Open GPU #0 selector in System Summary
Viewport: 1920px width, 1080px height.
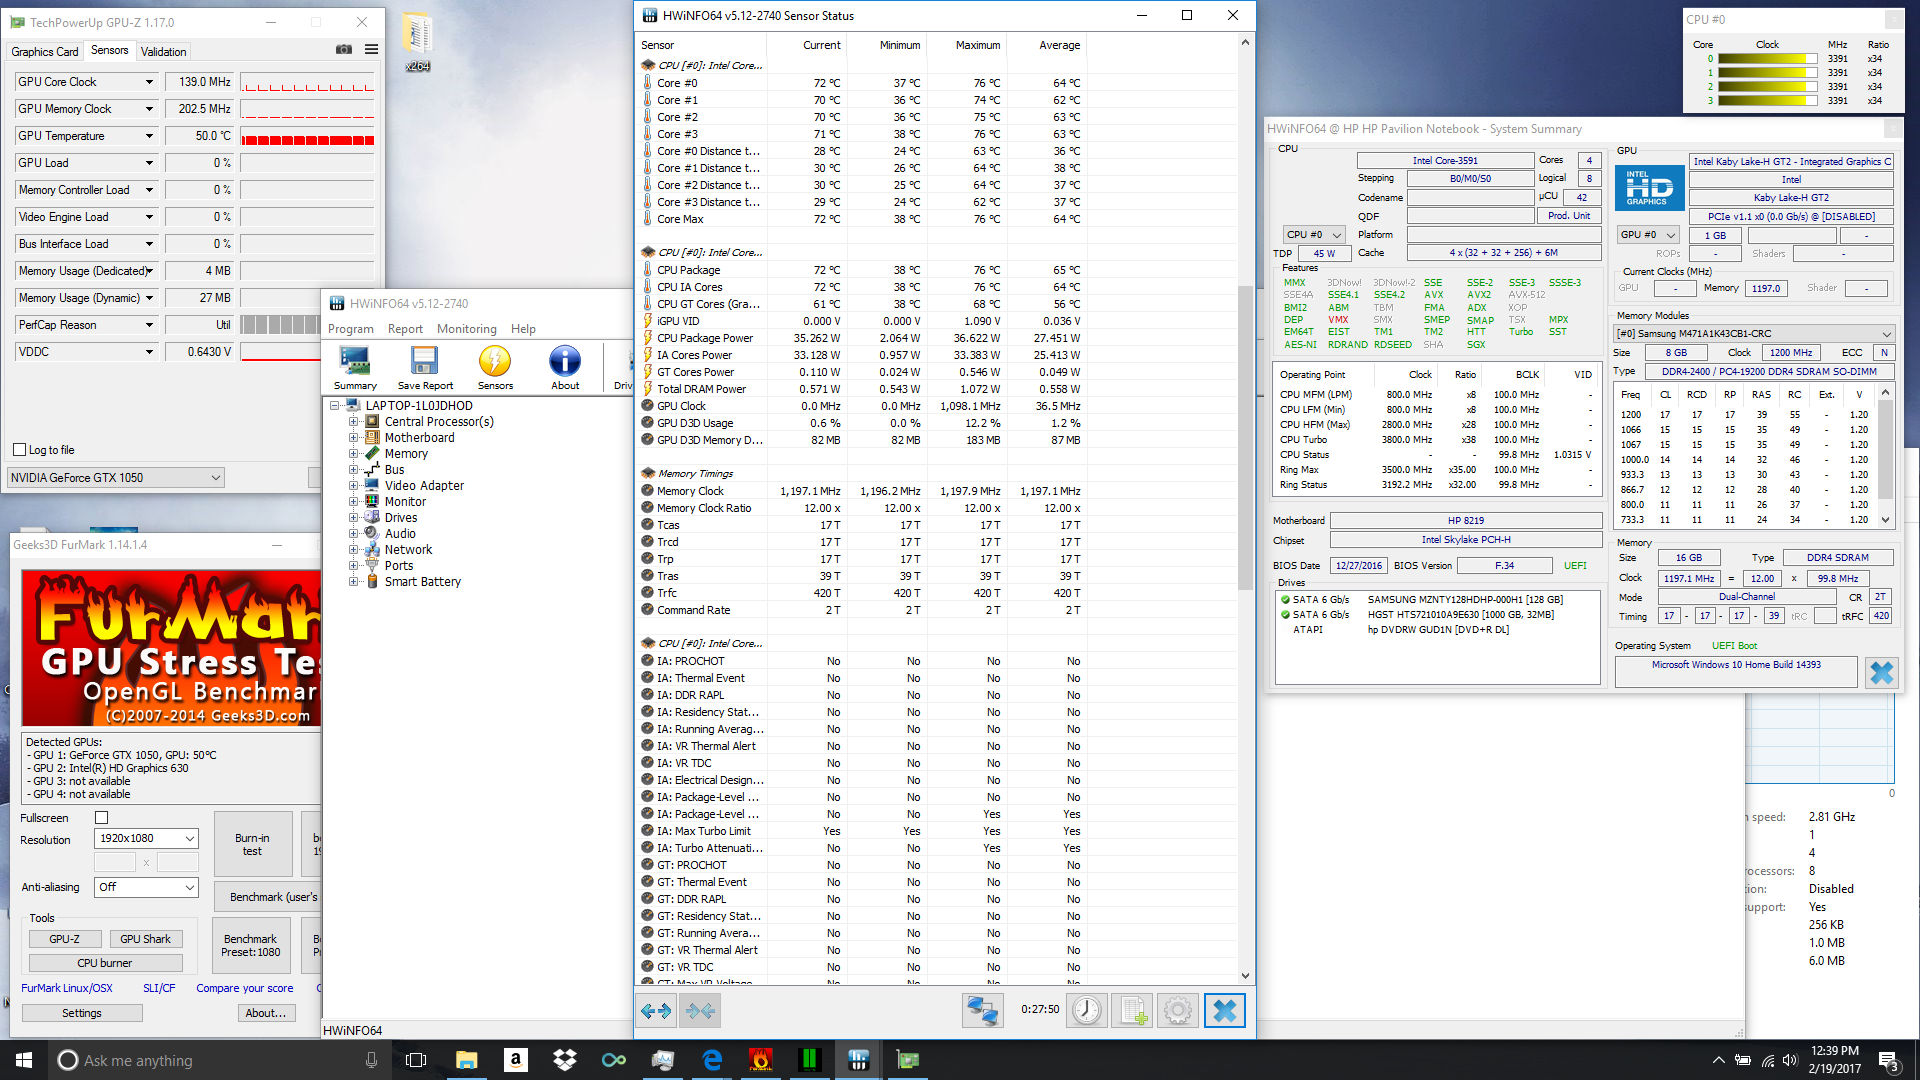point(1647,235)
